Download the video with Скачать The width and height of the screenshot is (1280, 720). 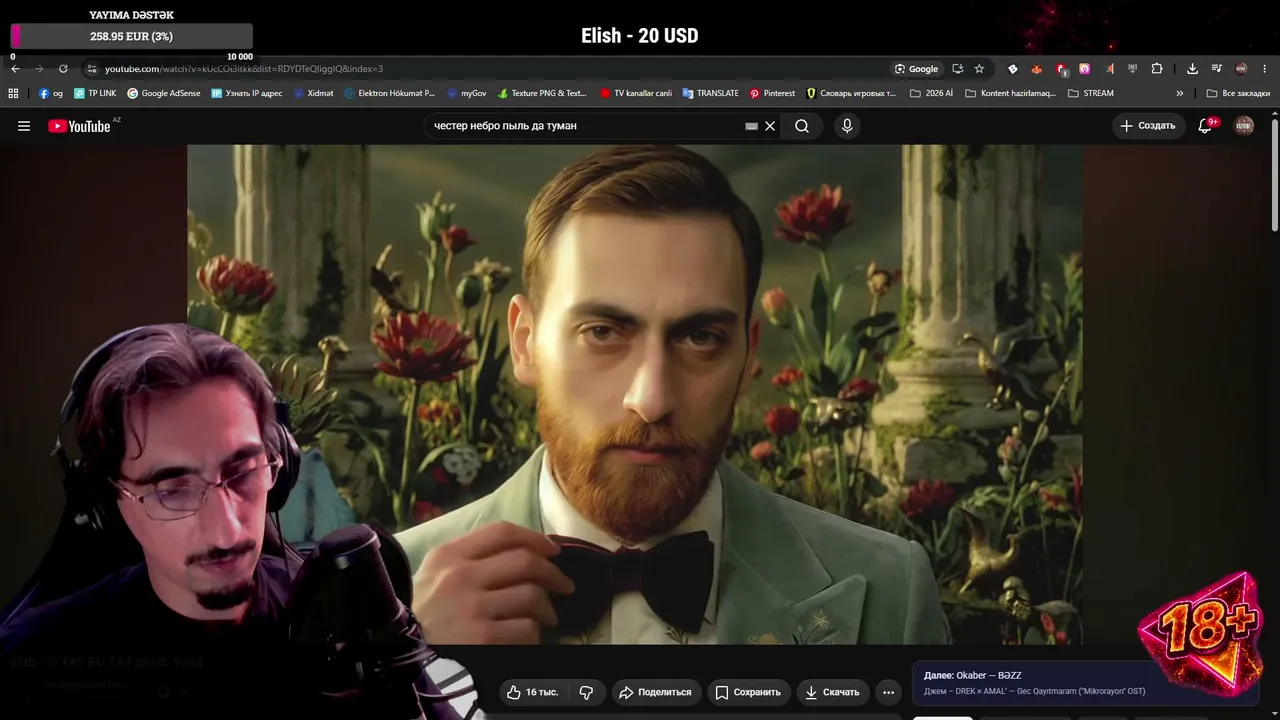tap(833, 692)
